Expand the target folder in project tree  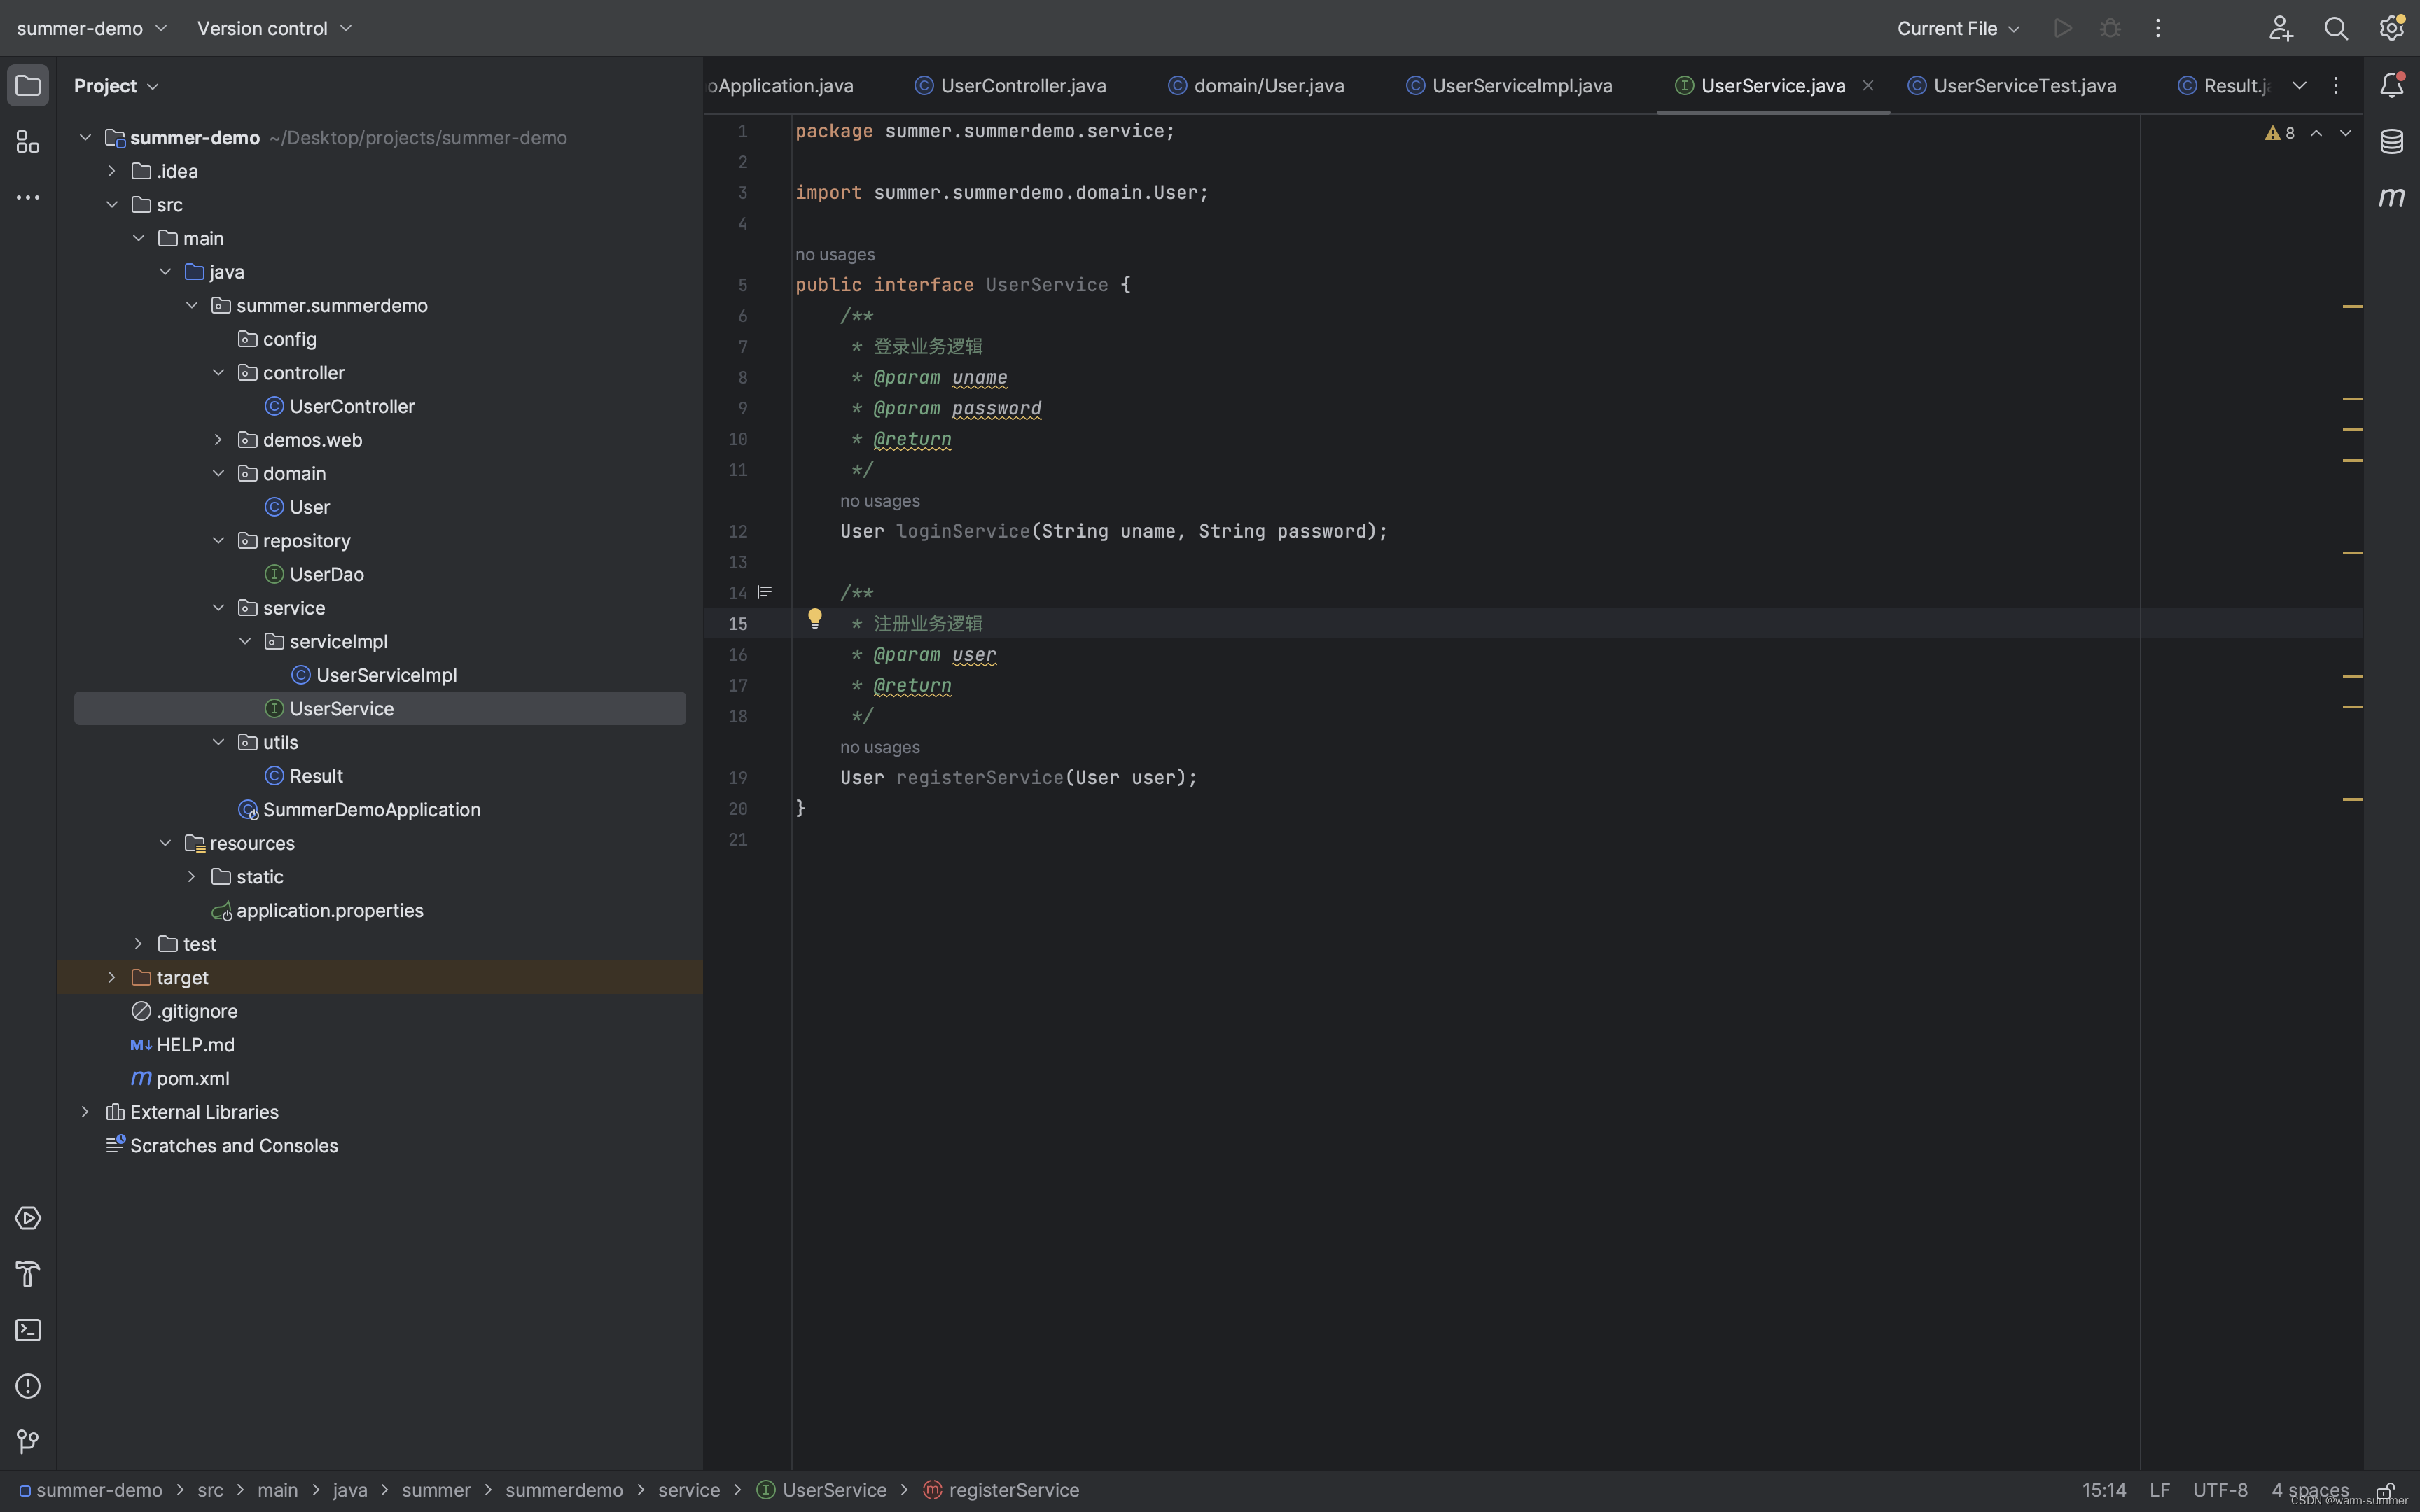tap(111, 977)
